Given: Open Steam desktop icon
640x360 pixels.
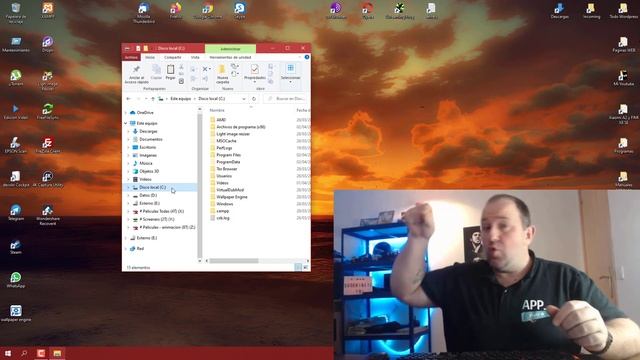Looking at the screenshot, I should [x=16, y=247].
